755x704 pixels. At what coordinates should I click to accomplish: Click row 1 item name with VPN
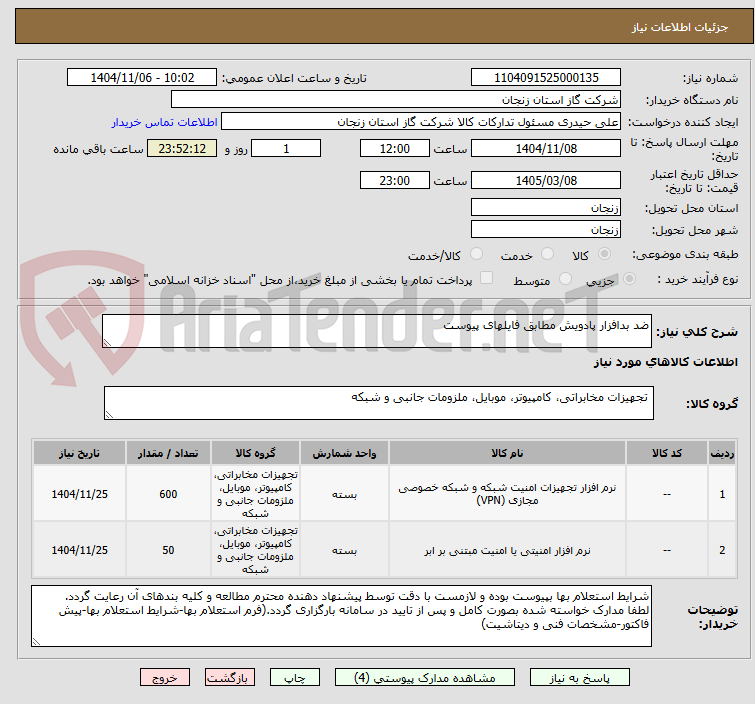tap(507, 494)
